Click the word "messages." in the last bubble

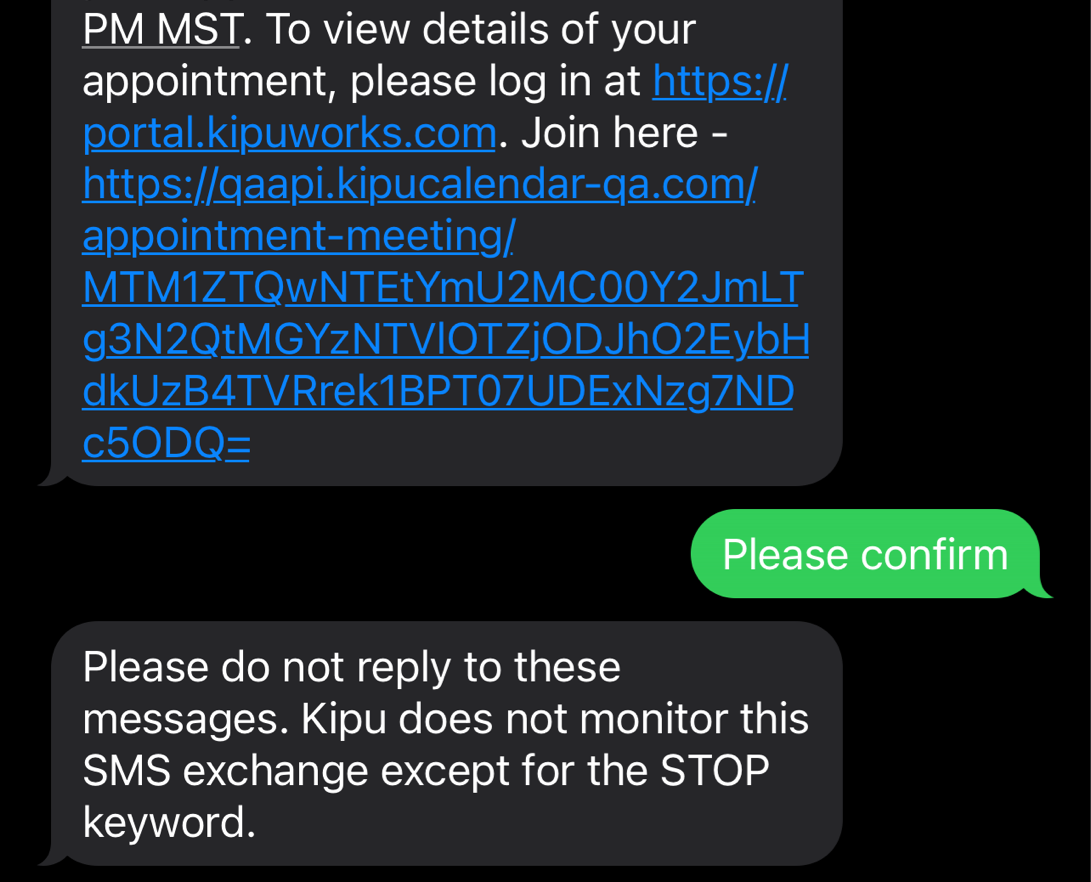[181, 719]
